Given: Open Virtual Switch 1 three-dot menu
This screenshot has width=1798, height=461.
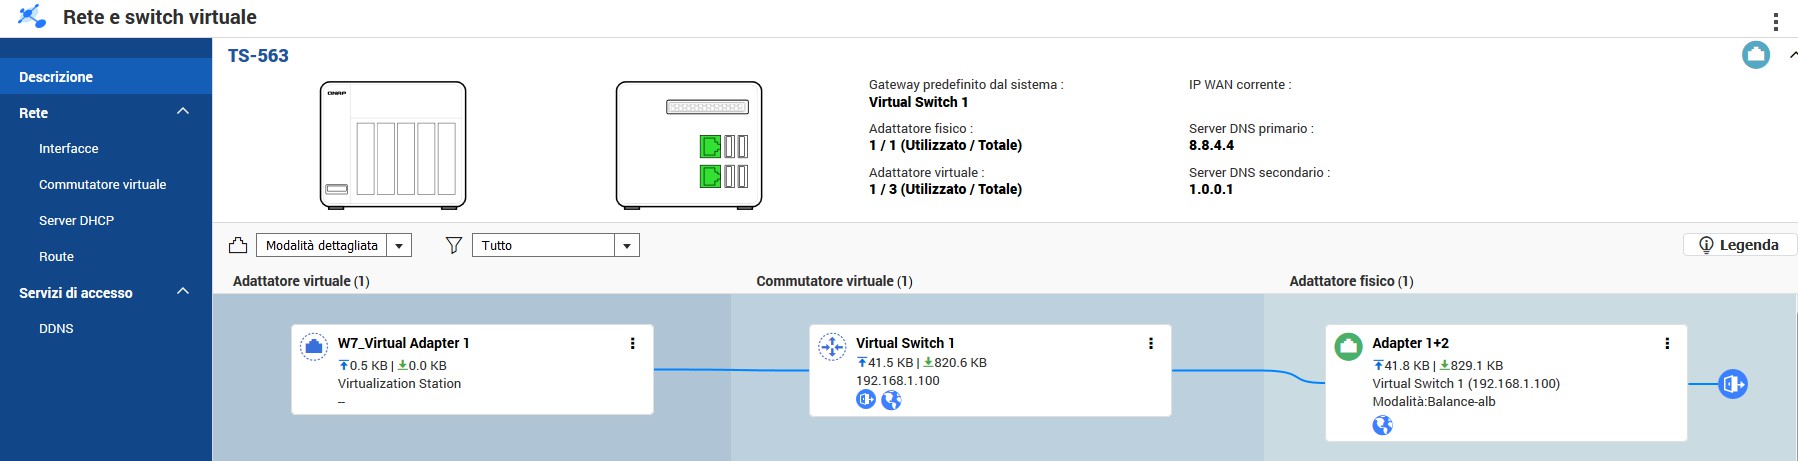Looking at the screenshot, I should pos(1150,343).
